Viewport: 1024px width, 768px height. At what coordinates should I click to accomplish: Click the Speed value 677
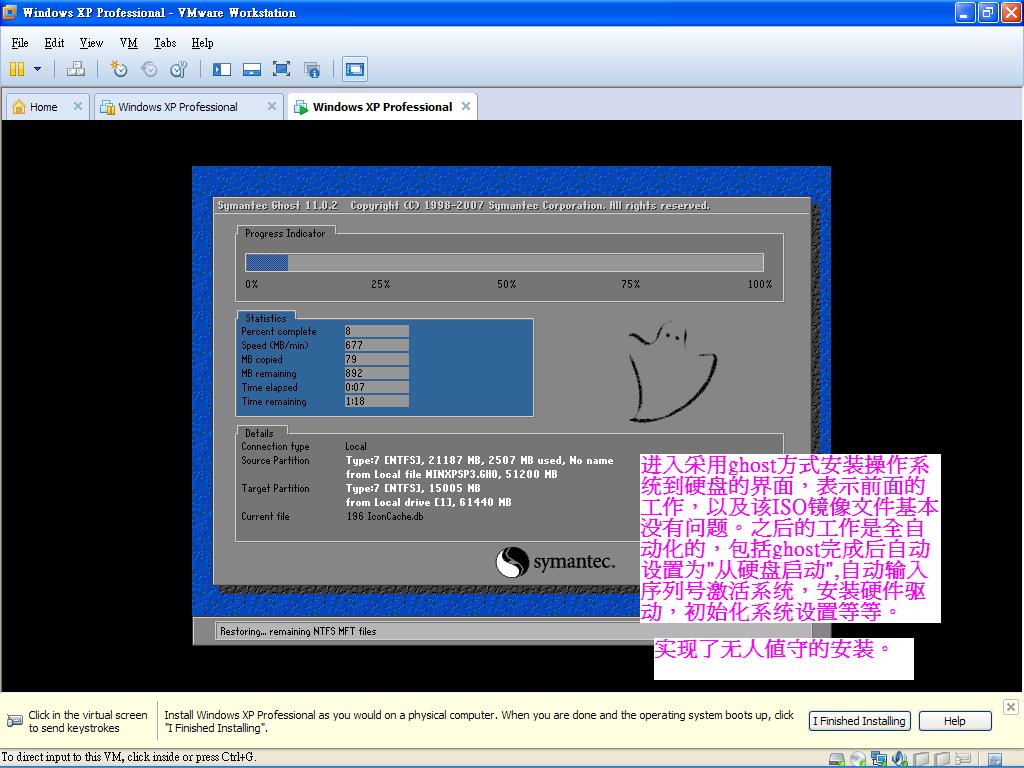[376, 345]
